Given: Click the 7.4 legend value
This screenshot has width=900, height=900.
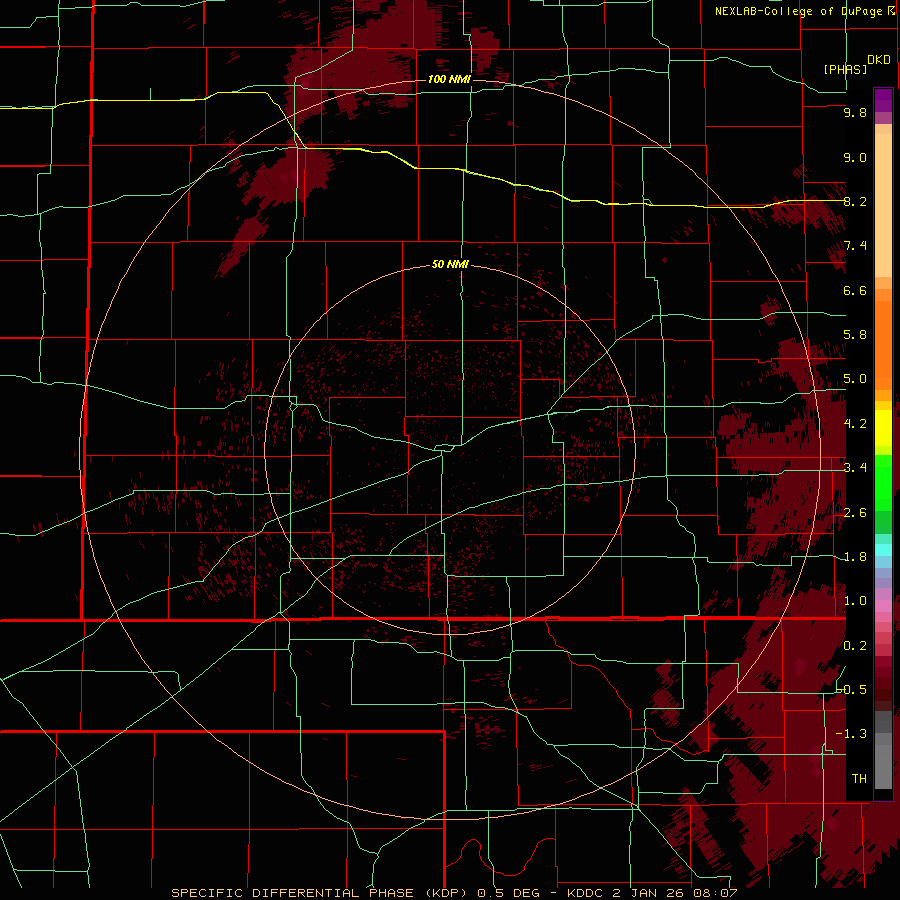Looking at the screenshot, I should click(x=855, y=246).
